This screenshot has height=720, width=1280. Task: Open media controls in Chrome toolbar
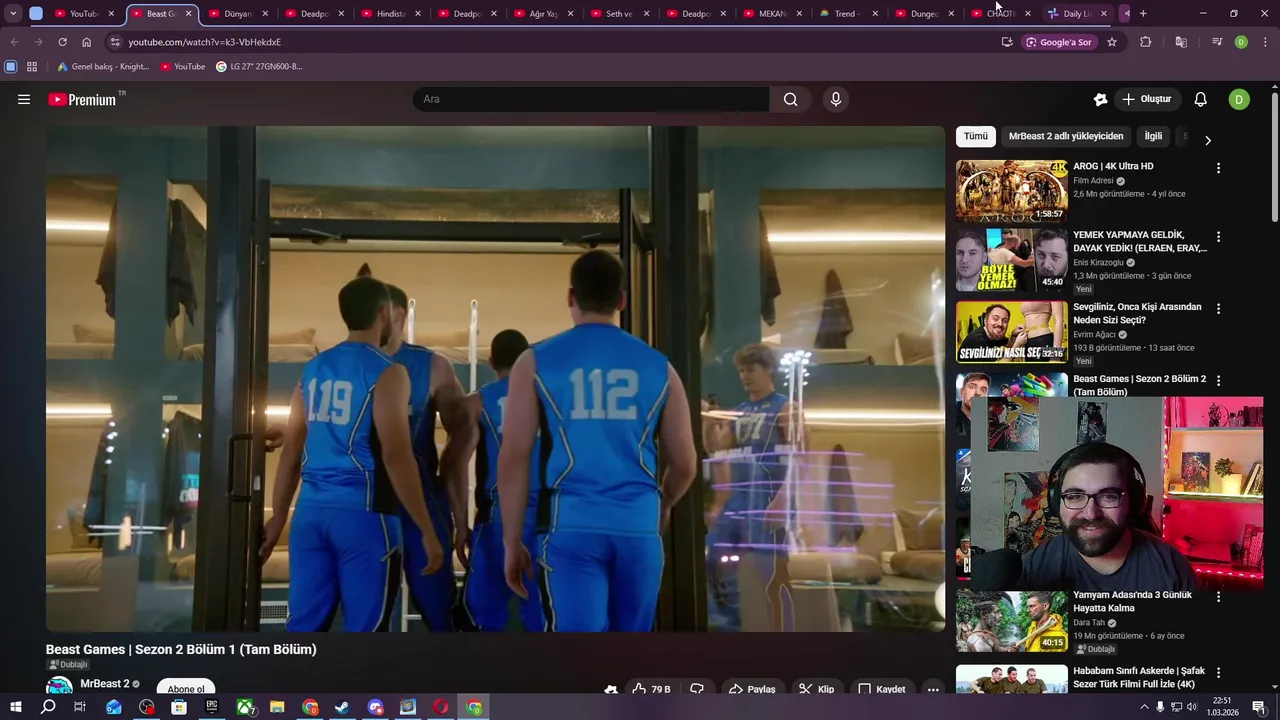tap(1217, 42)
